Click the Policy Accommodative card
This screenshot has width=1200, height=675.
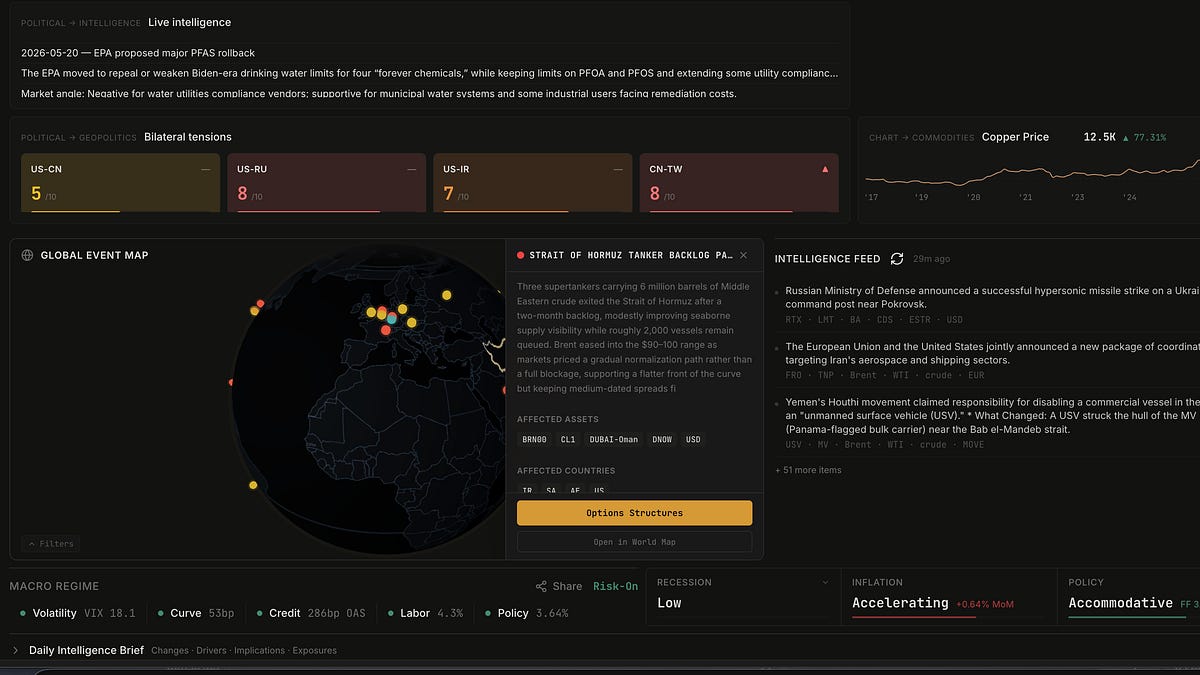1129,597
